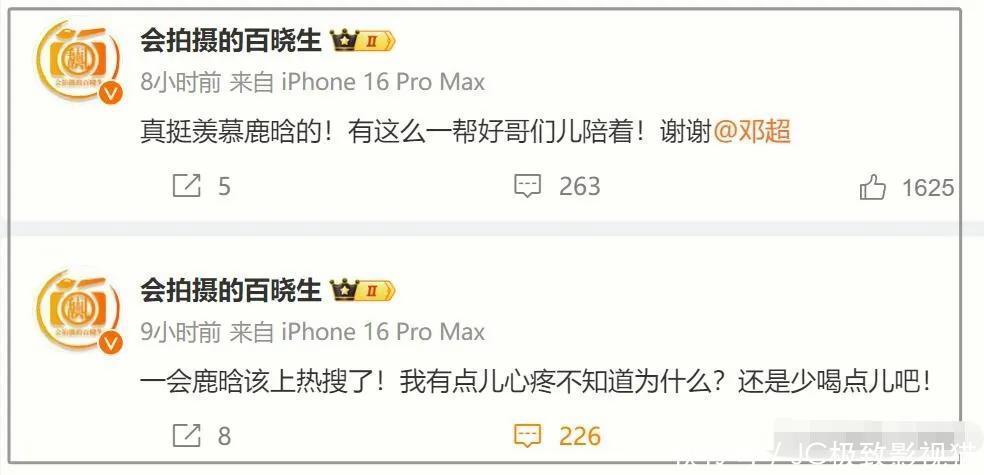Open comments icon beside 263
The height and width of the screenshot is (475, 984).
[527, 186]
